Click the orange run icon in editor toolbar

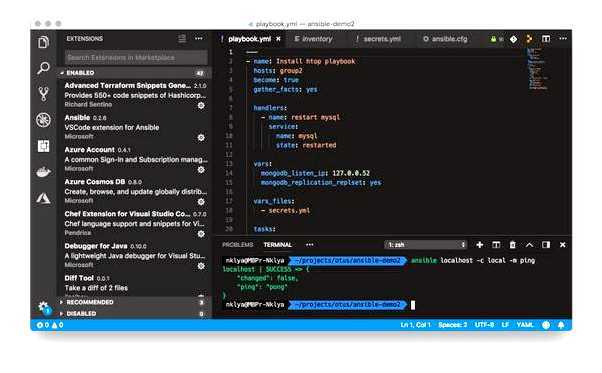[529, 39]
